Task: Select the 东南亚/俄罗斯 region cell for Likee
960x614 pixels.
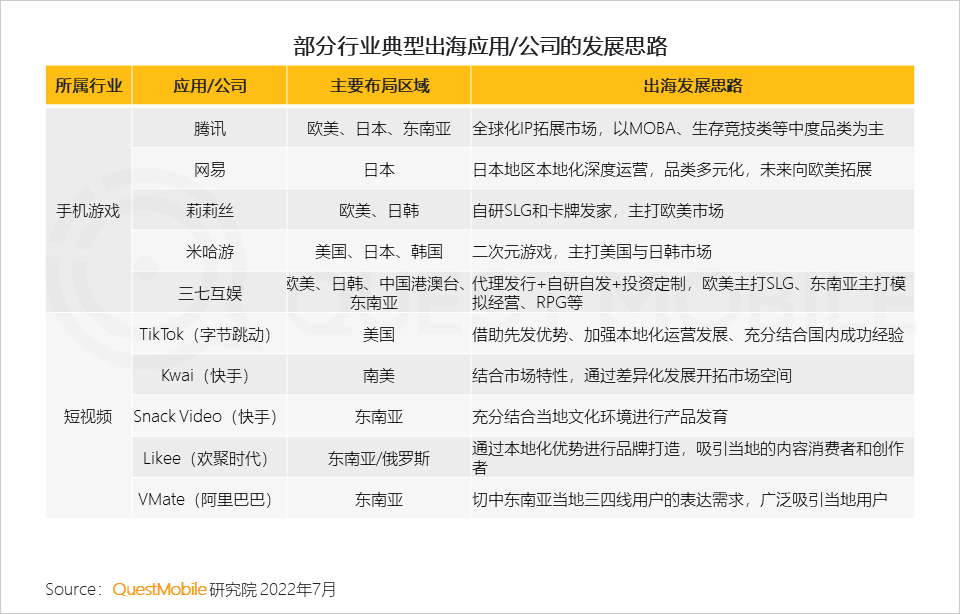Action: pyautogui.click(x=380, y=458)
